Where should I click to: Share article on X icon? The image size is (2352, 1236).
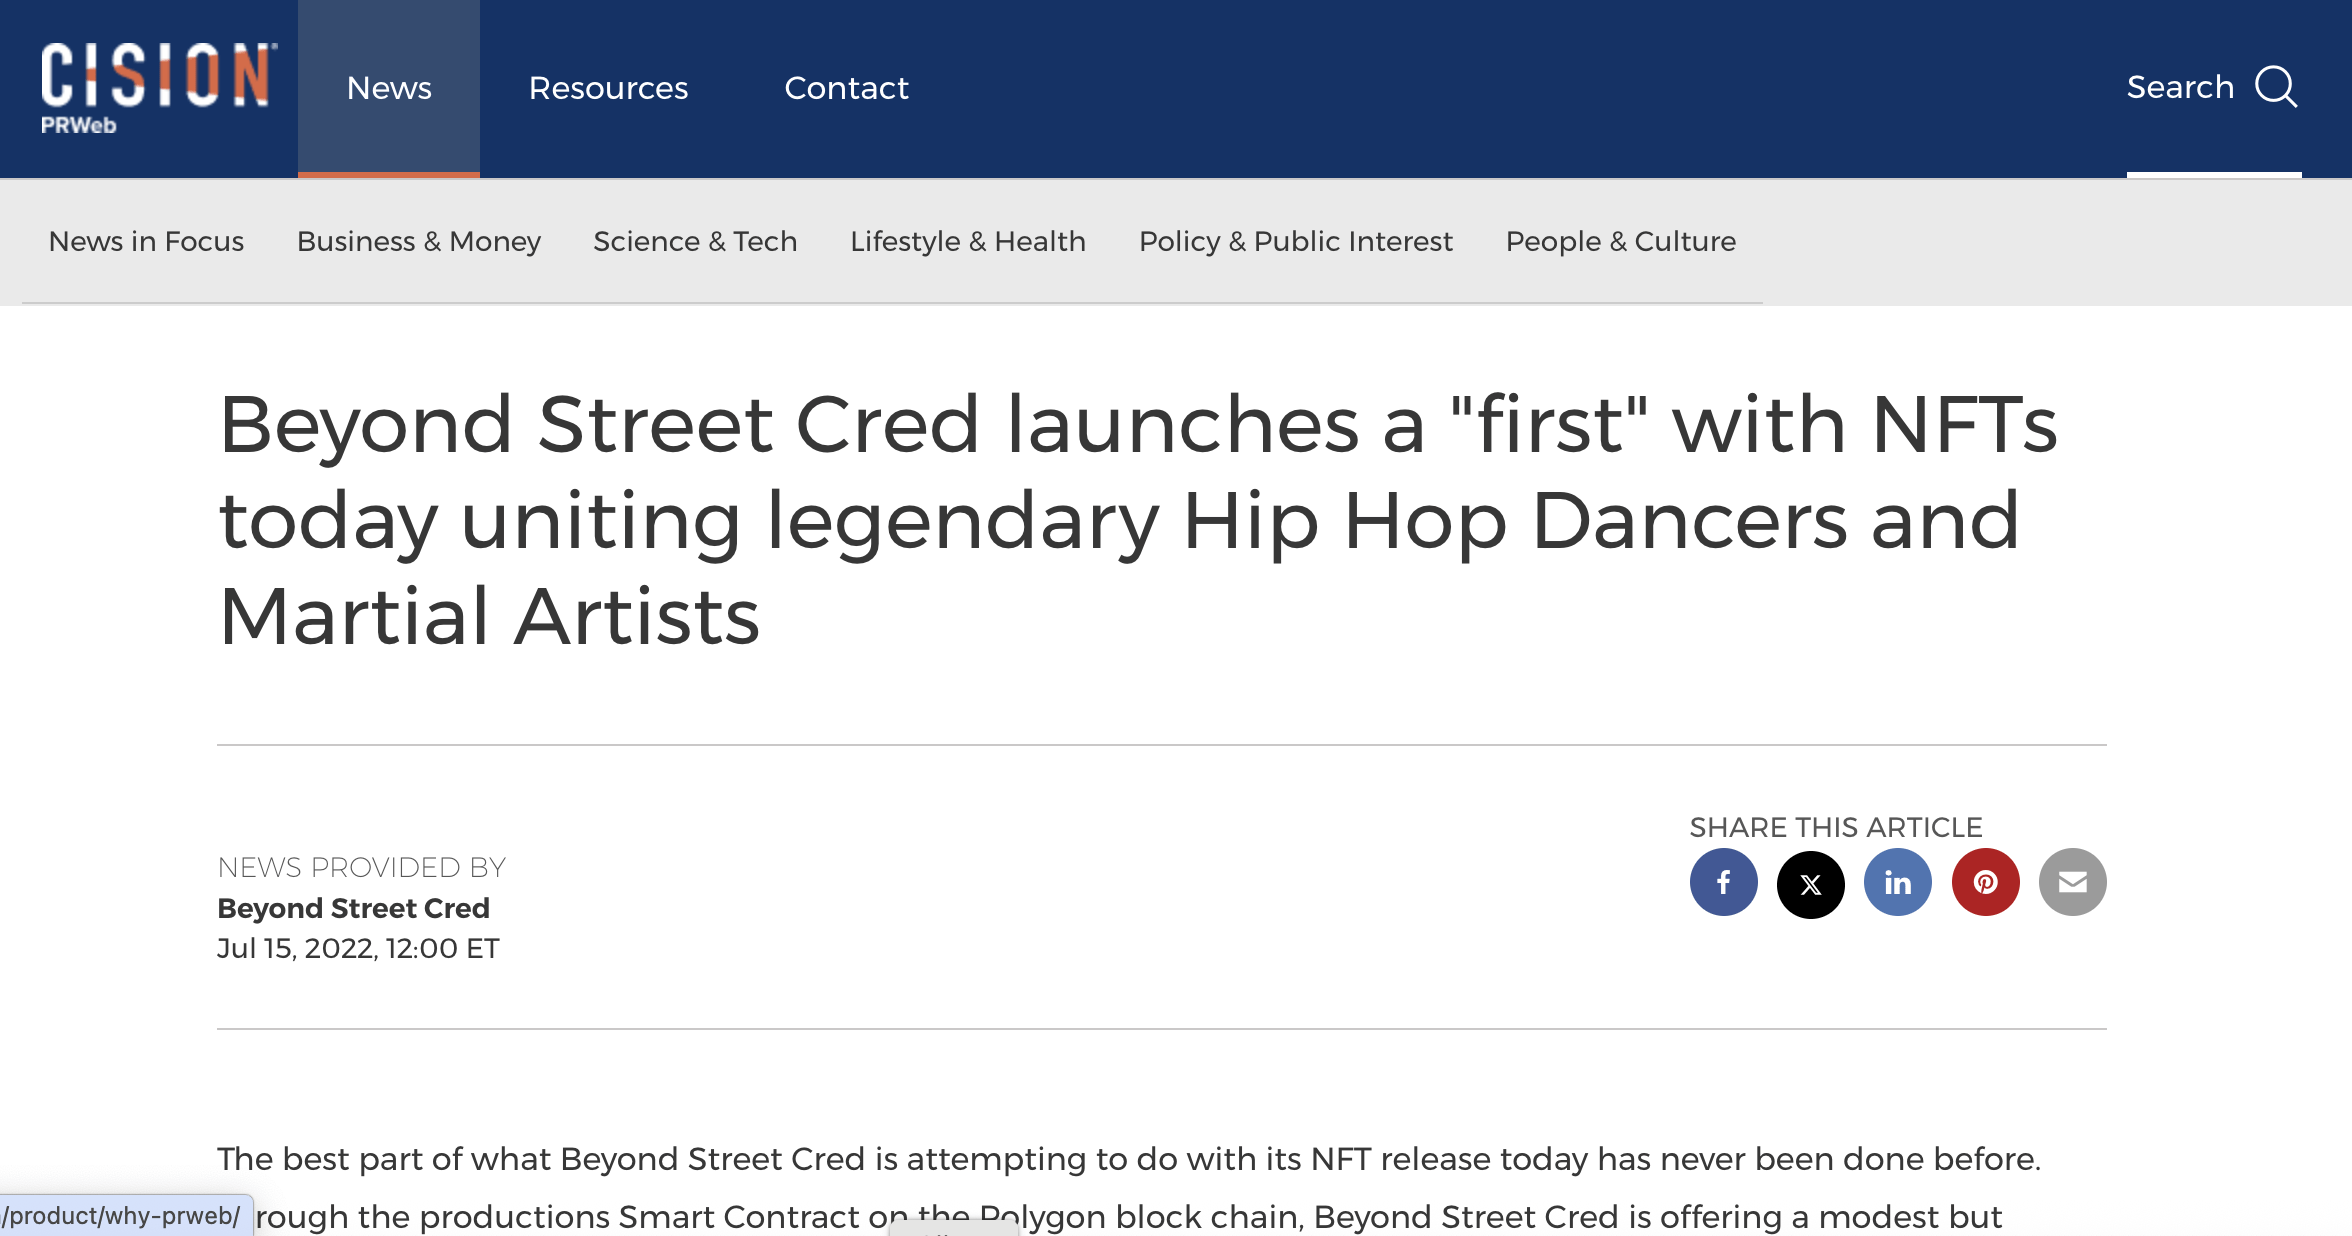[1810, 883]
